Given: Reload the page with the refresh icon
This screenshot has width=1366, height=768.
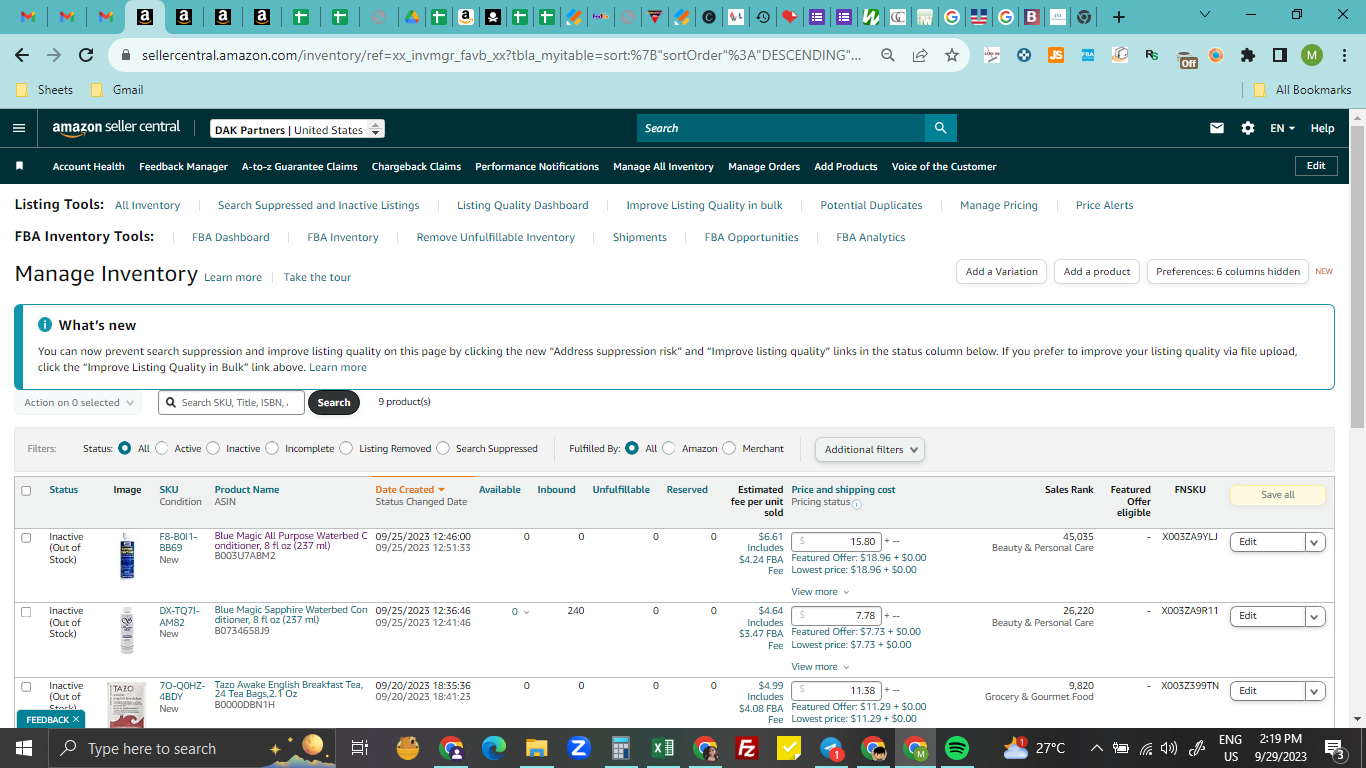Looking at the screenshot, I should tap(86, 55).
